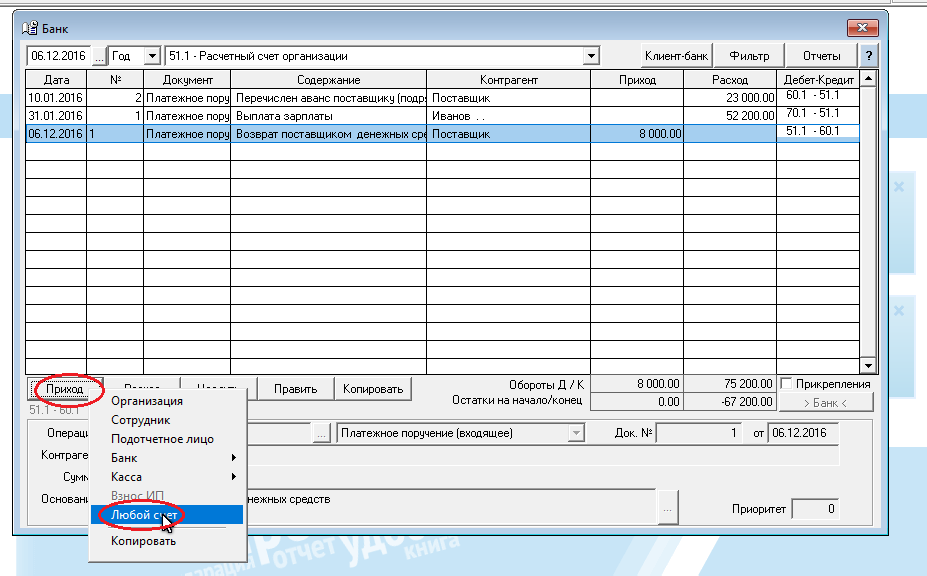Click the Клиент-банк button
The image size is (927, 576).
pyautogui.click(x=676, y=56)
